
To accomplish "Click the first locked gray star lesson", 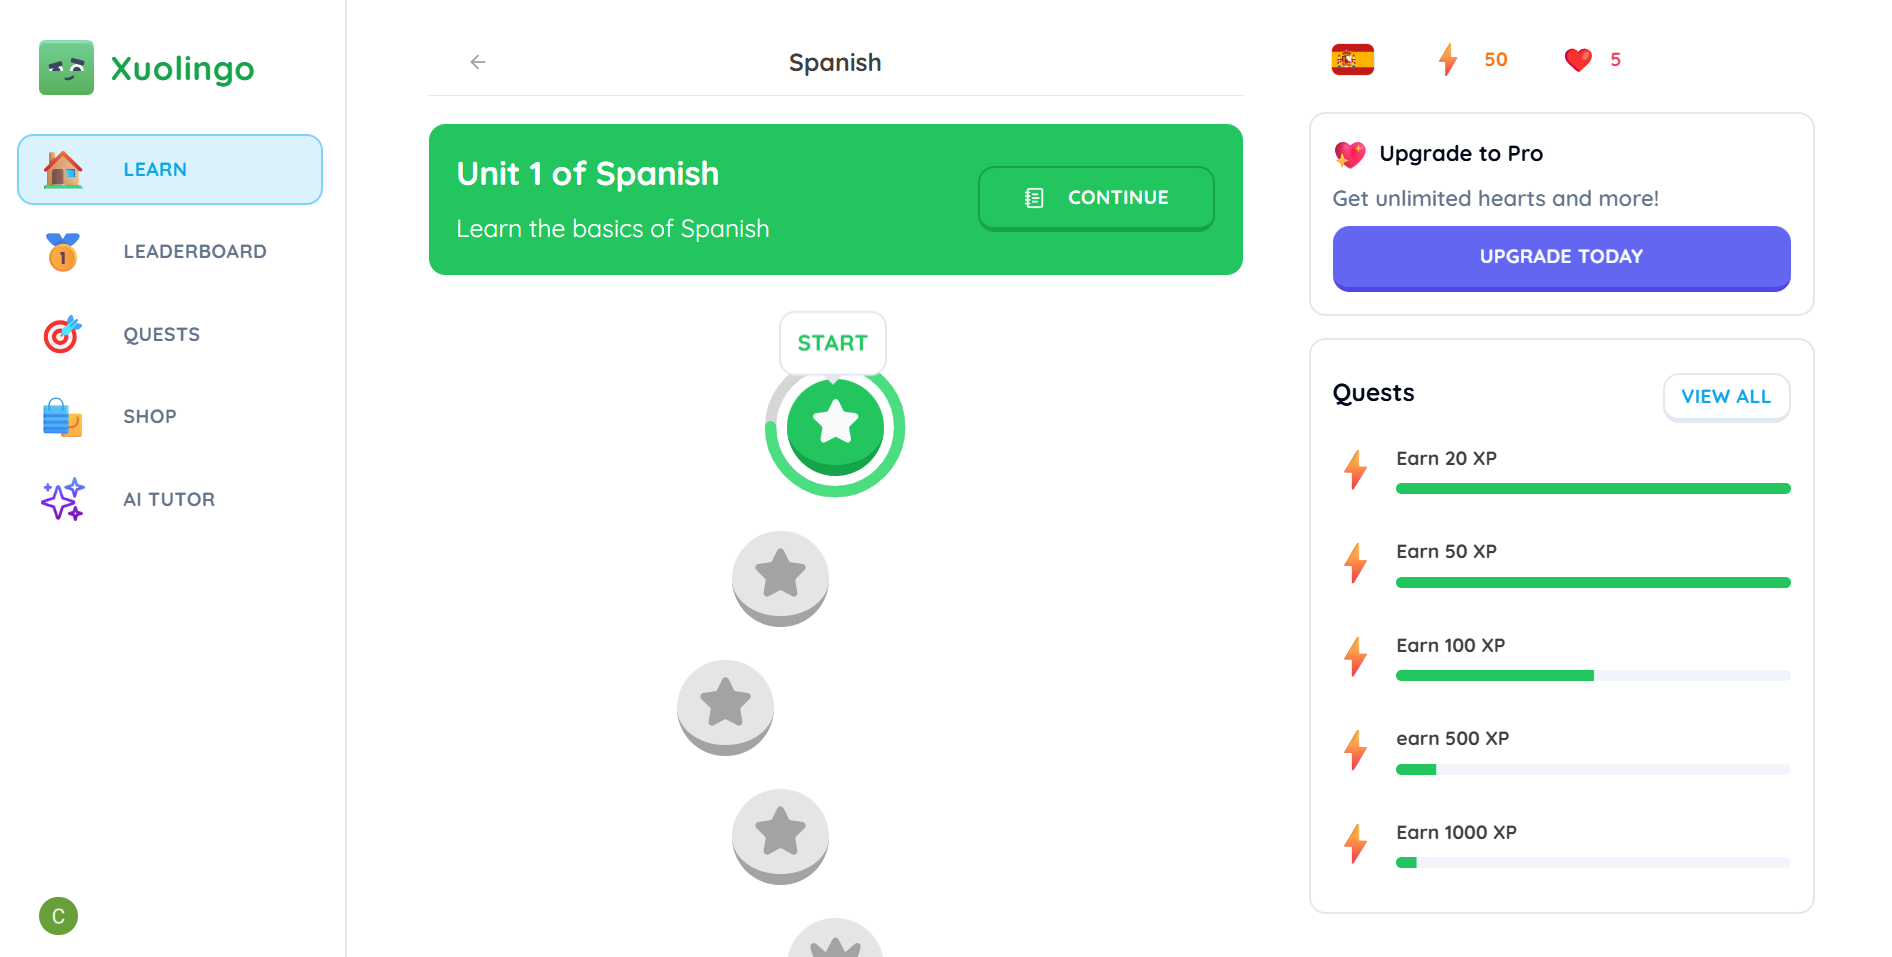I will tap(780, 577).
